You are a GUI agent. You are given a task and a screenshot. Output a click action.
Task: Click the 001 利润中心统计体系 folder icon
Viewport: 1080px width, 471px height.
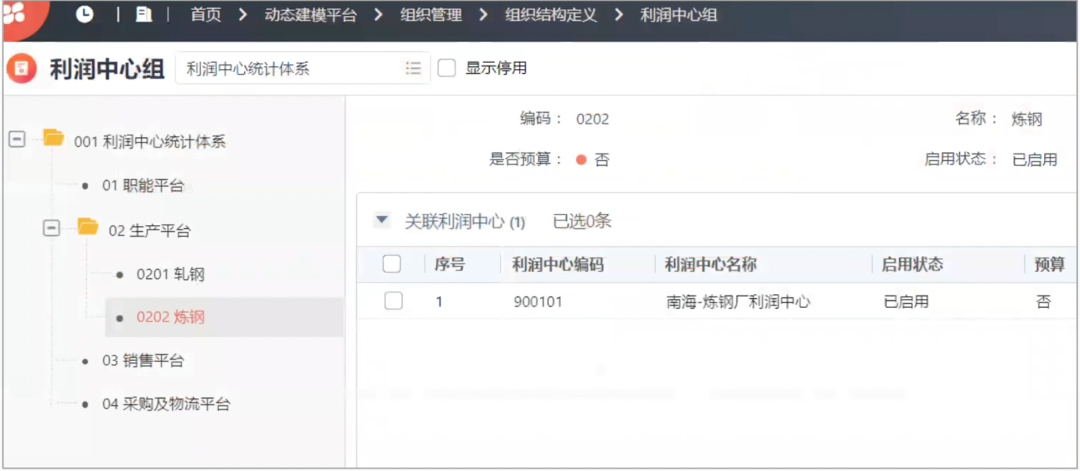click(54, 139)
